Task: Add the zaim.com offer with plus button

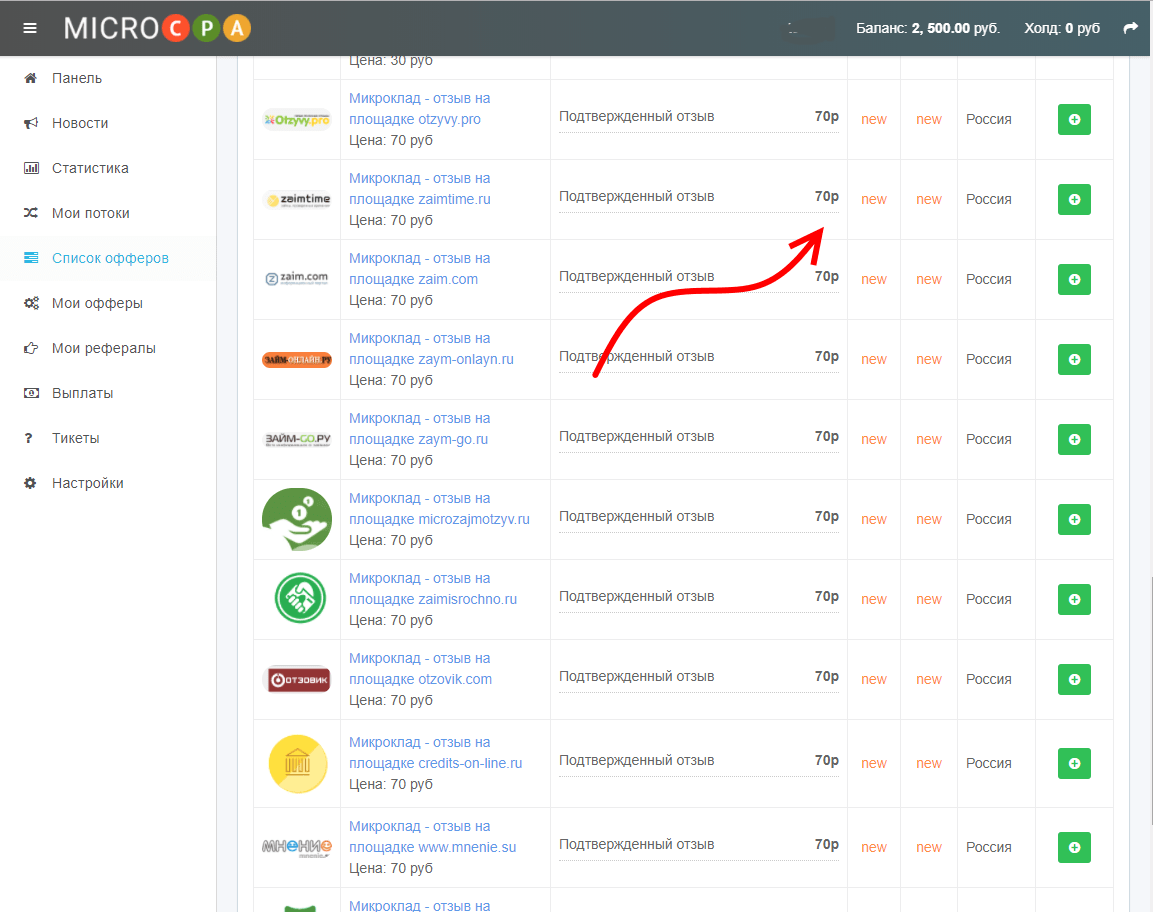Action: (1074, 279)
